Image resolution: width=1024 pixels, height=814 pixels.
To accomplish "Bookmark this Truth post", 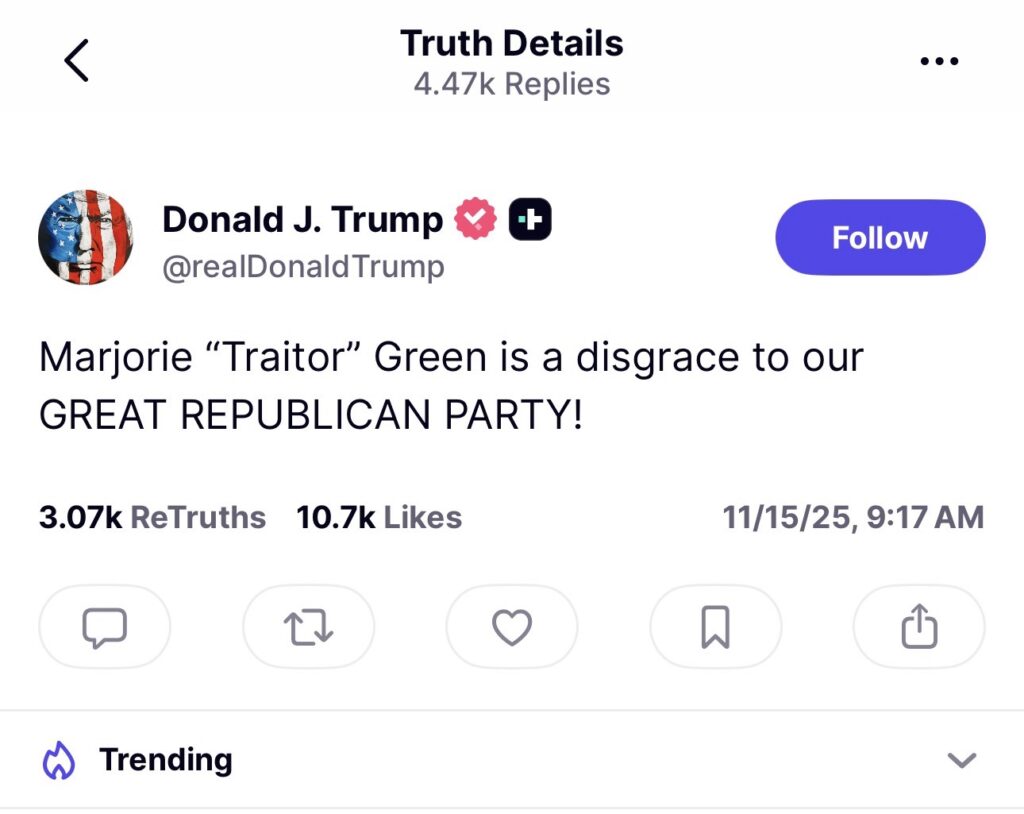I will (715, 627).
